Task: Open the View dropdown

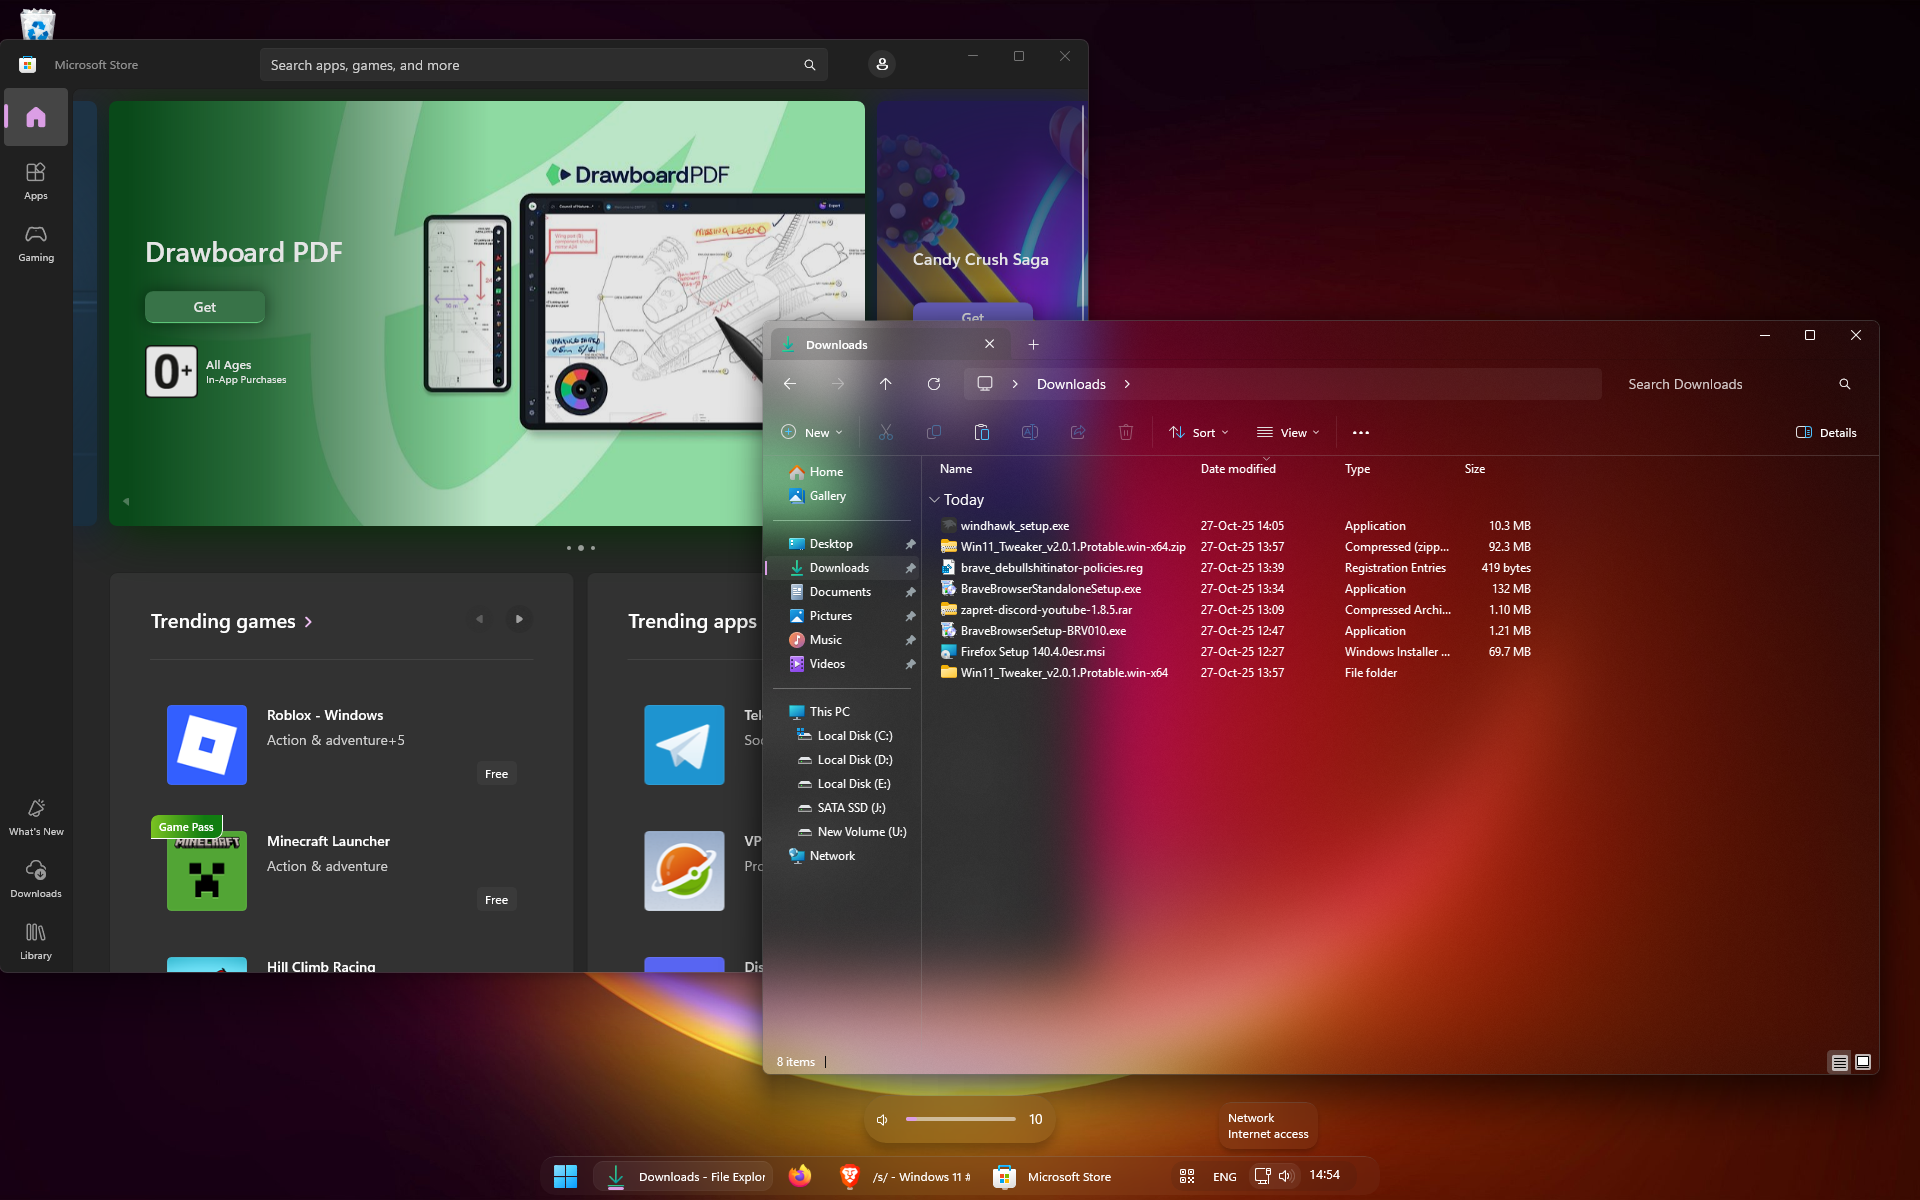Action: coord(1288,432)
